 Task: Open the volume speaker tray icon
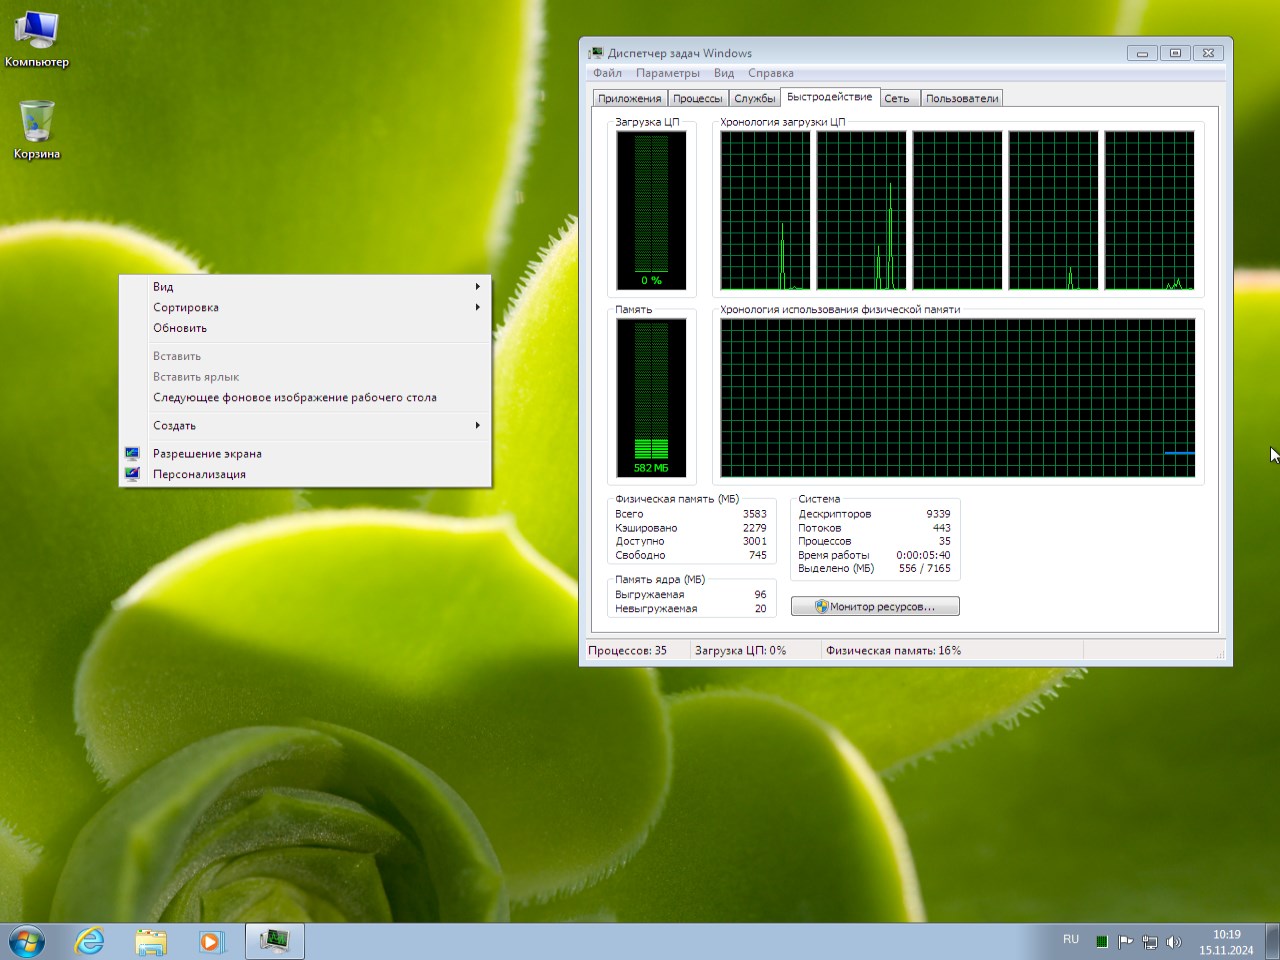[x=1174, y=941]
